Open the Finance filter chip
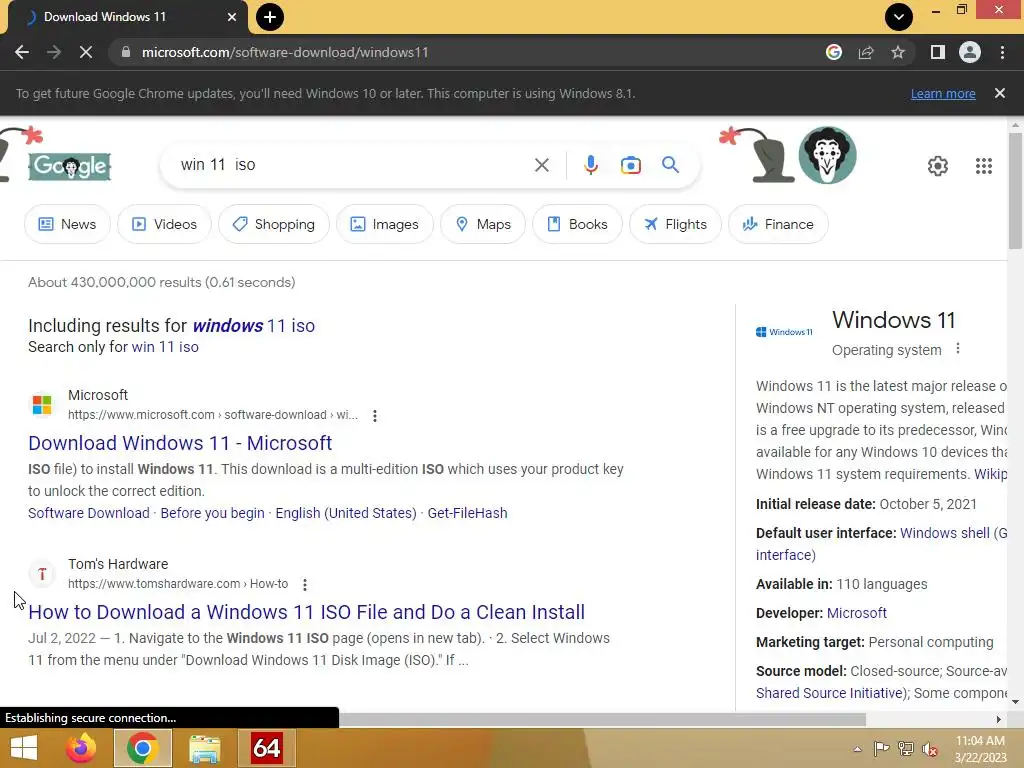 pyautogui.click(x=778, y=224)
